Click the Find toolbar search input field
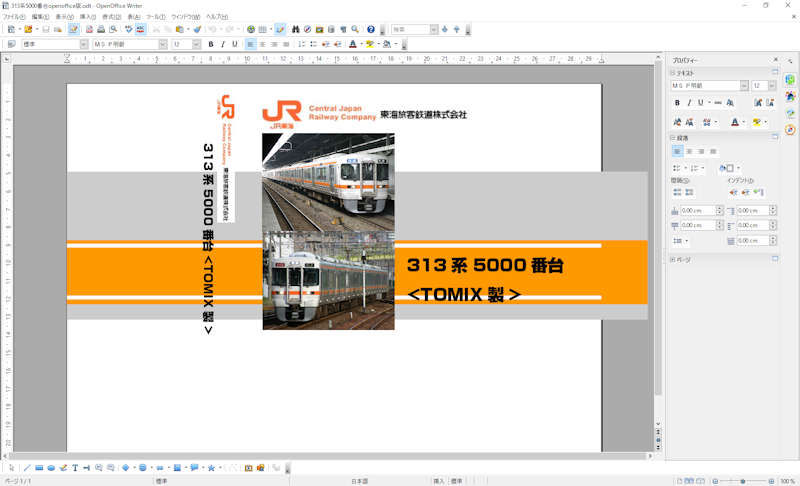 [x=411, y=30]
